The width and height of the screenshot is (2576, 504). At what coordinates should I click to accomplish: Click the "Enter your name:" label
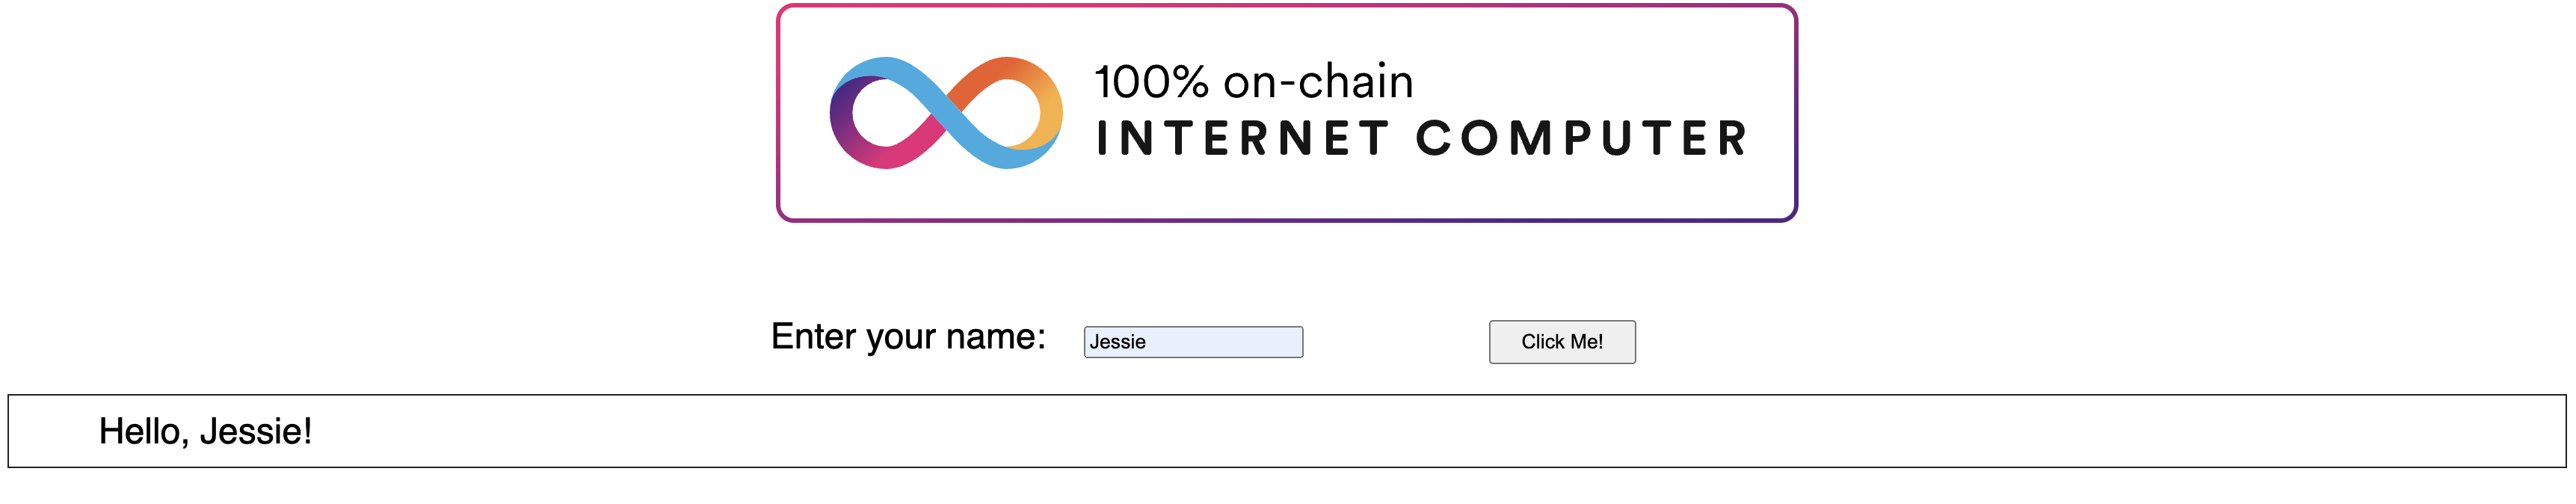(908, 337)
